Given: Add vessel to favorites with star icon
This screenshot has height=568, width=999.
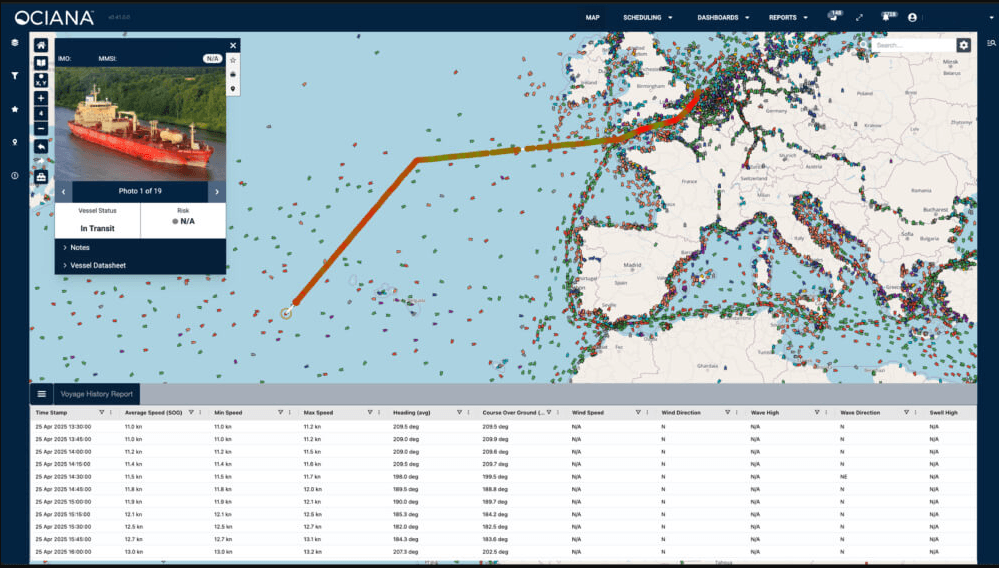Looking at the screenshot, I should (233, 60).
